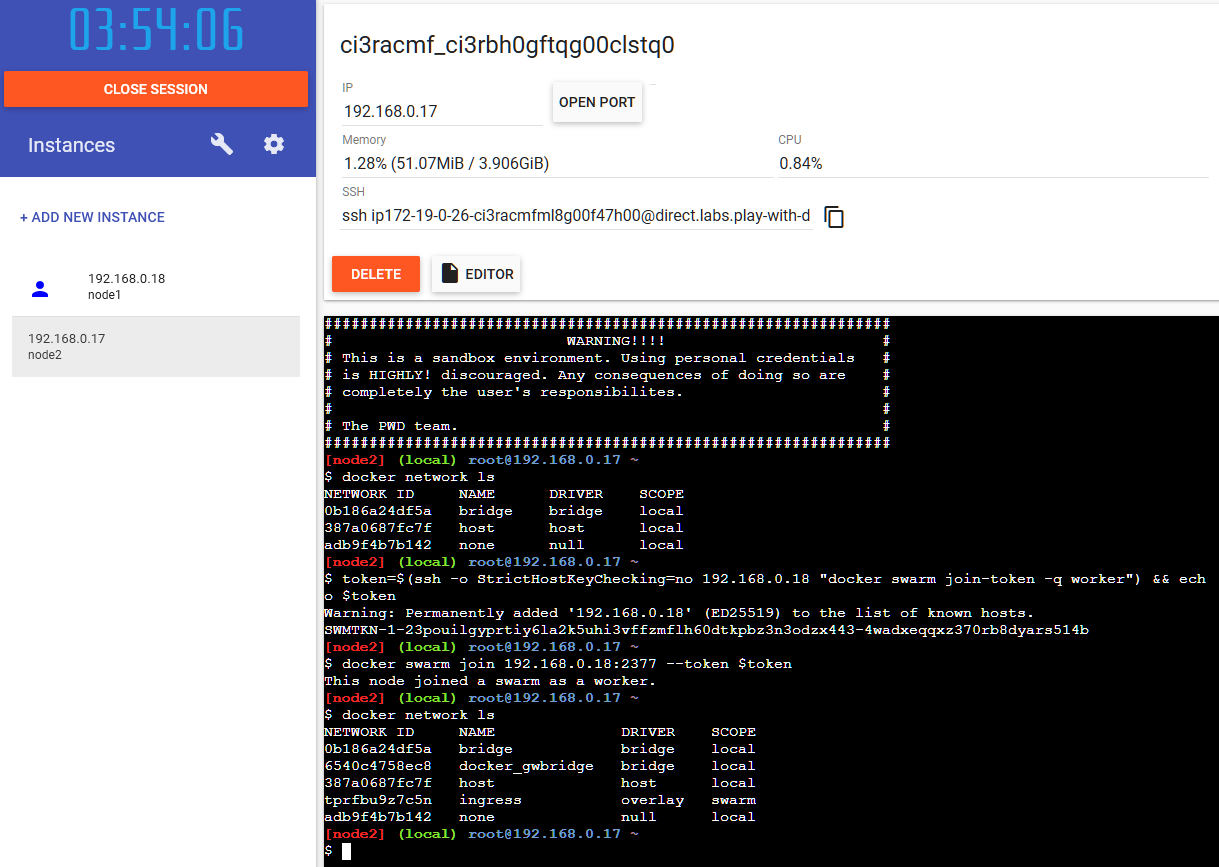Click + ADD NEW INSTANCE

tap(92, 217)
